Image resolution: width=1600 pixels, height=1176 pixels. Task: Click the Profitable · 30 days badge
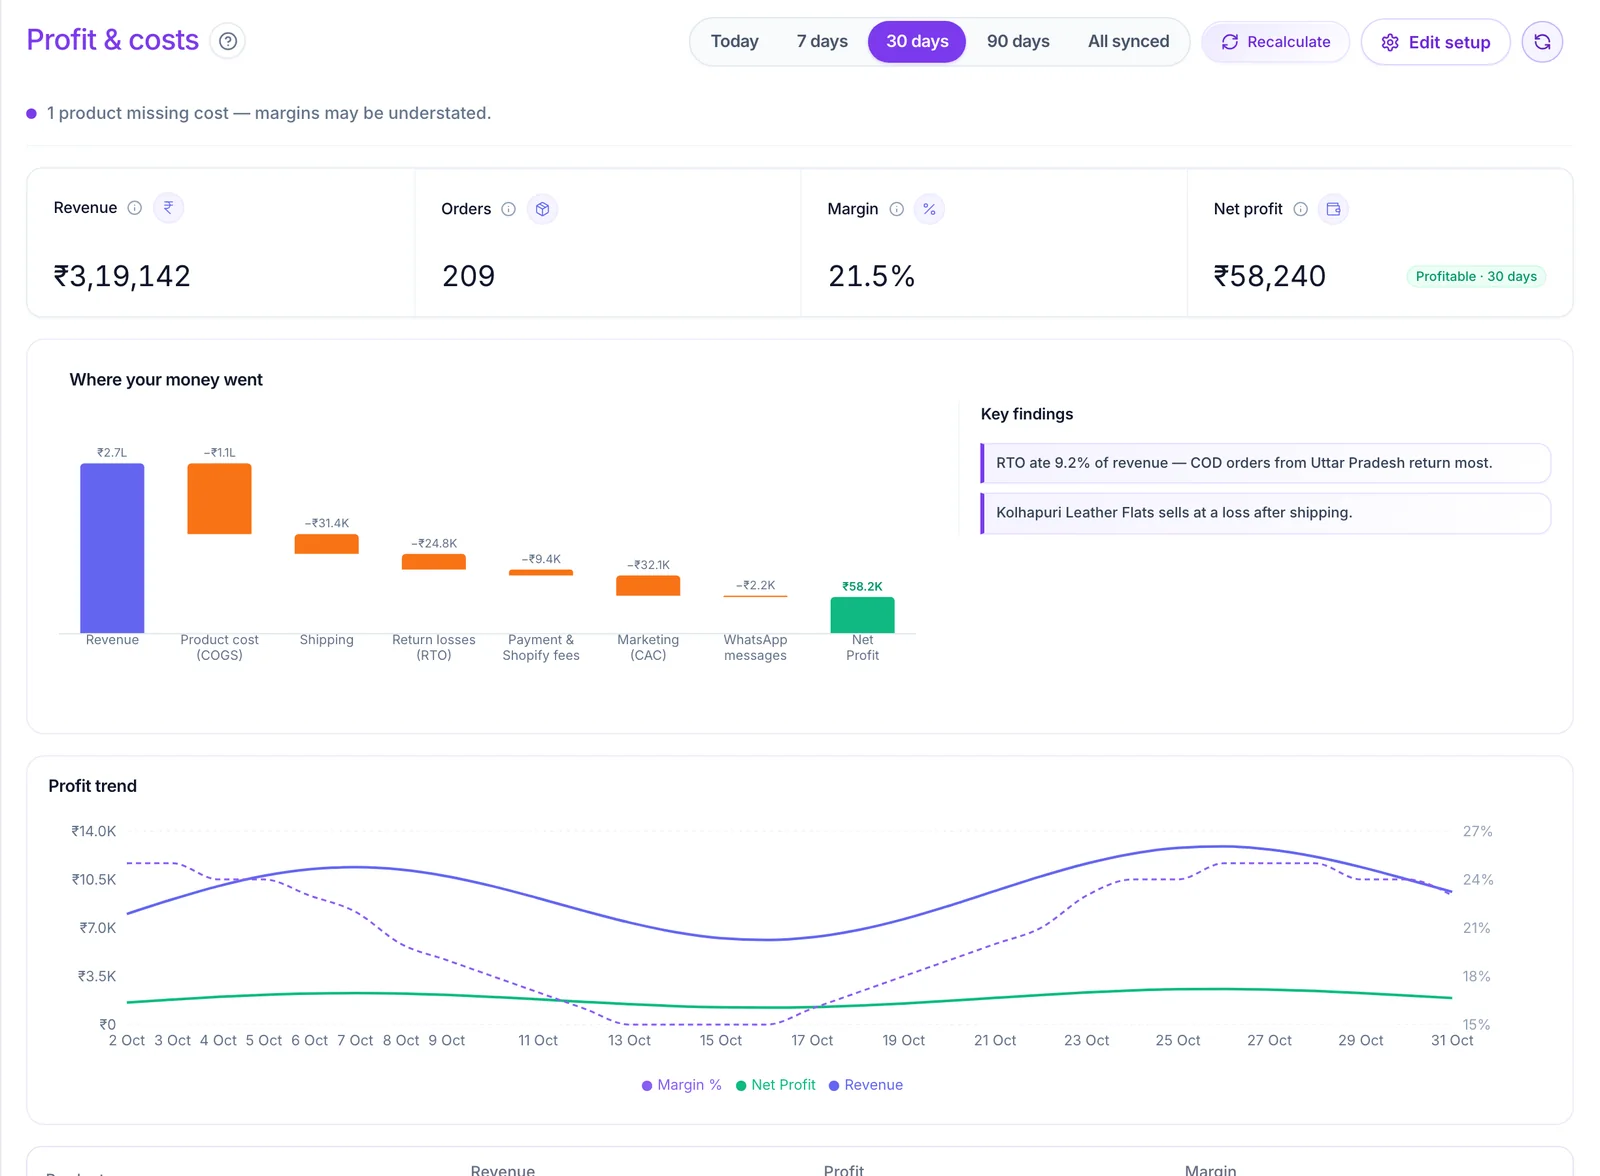click(1476, 277)
